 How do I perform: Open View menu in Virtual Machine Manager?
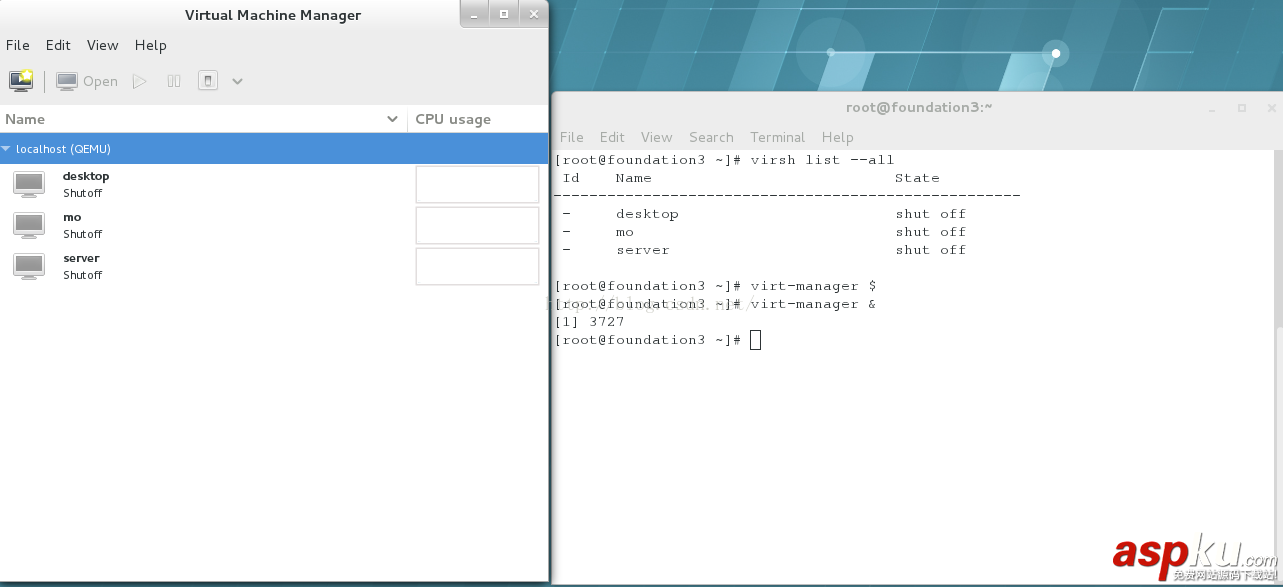point(102,45)
